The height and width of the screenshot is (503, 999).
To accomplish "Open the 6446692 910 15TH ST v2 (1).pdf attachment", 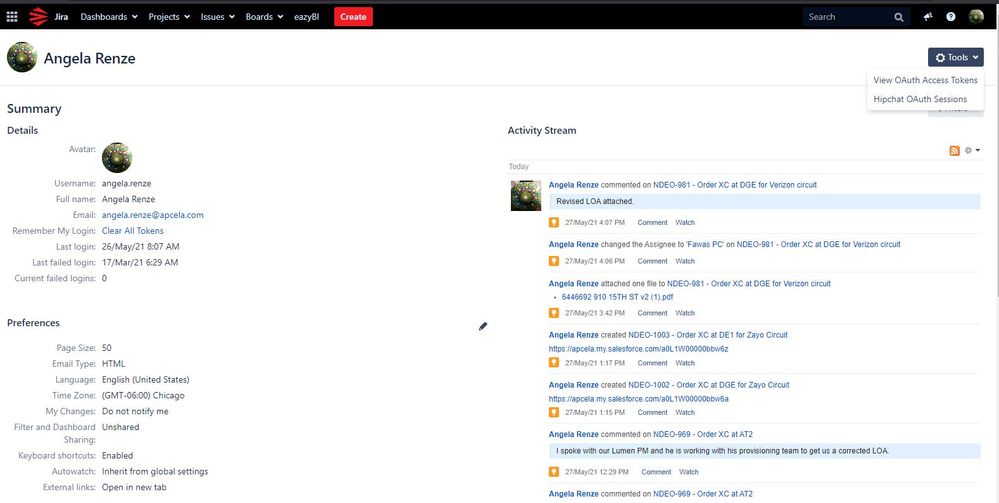I will tap(617, 297).
